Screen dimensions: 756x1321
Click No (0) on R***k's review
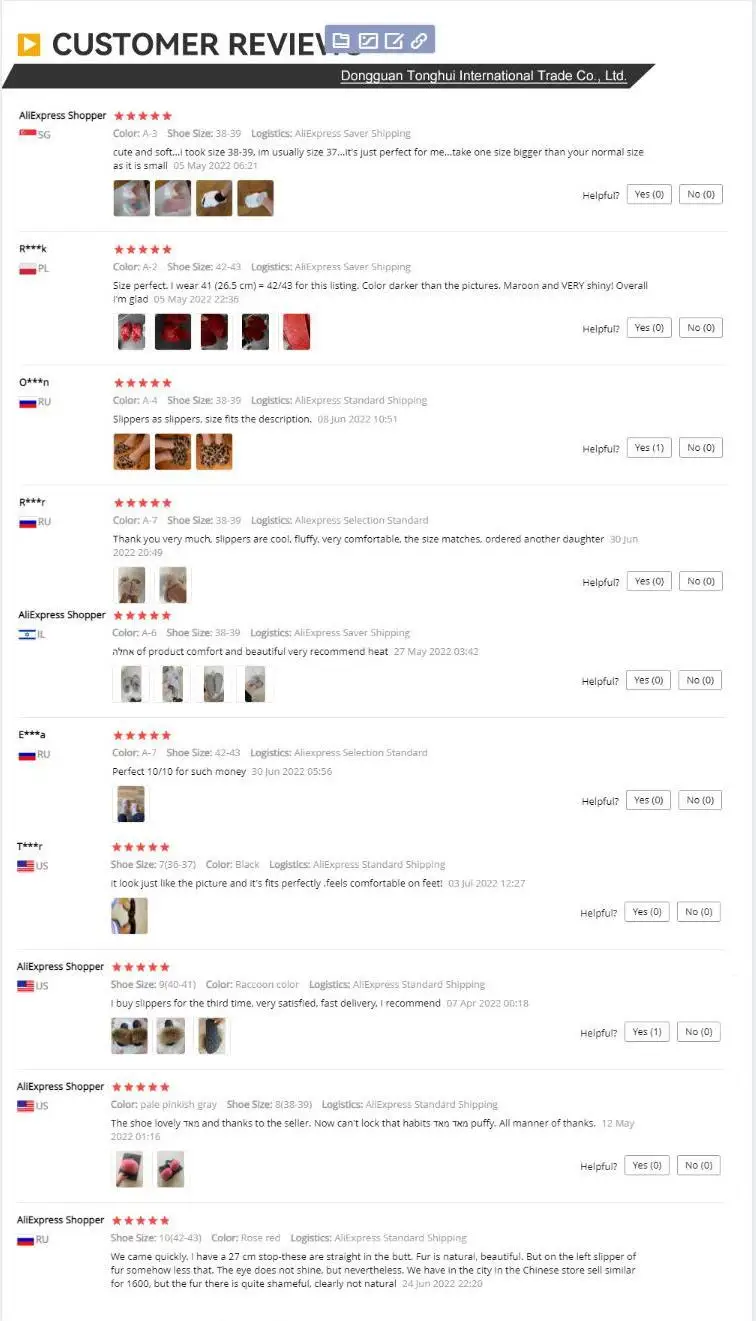(701, 328)
